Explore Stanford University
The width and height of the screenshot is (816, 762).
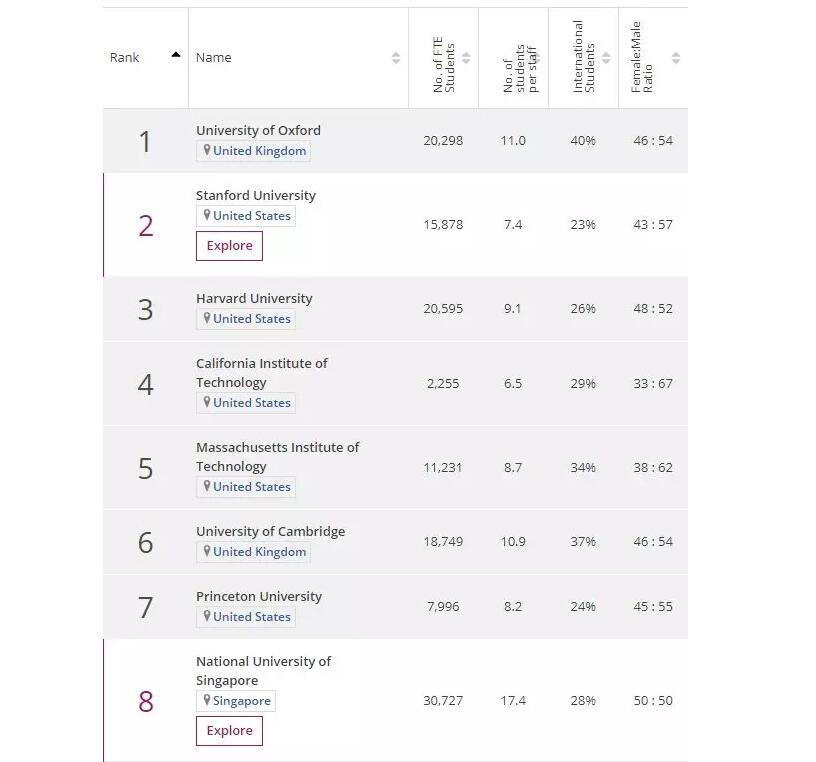point(229,246)
